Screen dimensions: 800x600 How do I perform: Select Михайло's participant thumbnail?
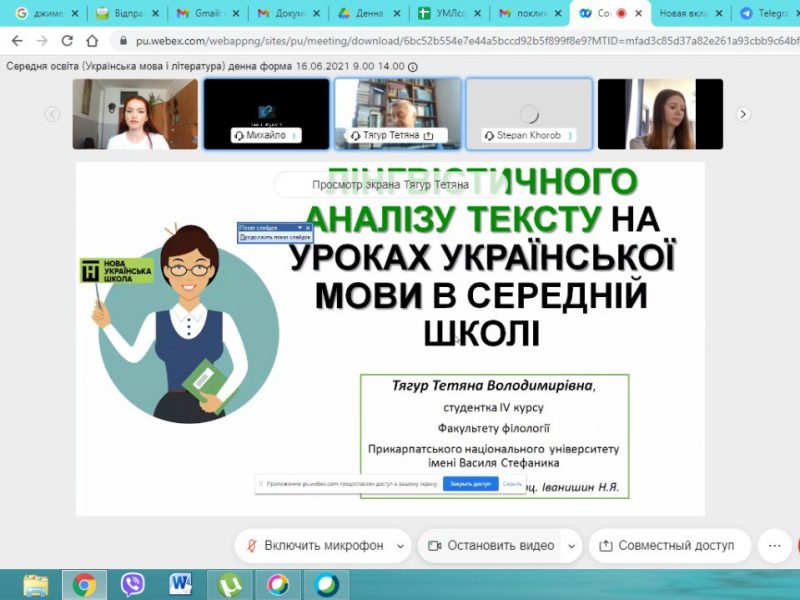tap(266, 113)
